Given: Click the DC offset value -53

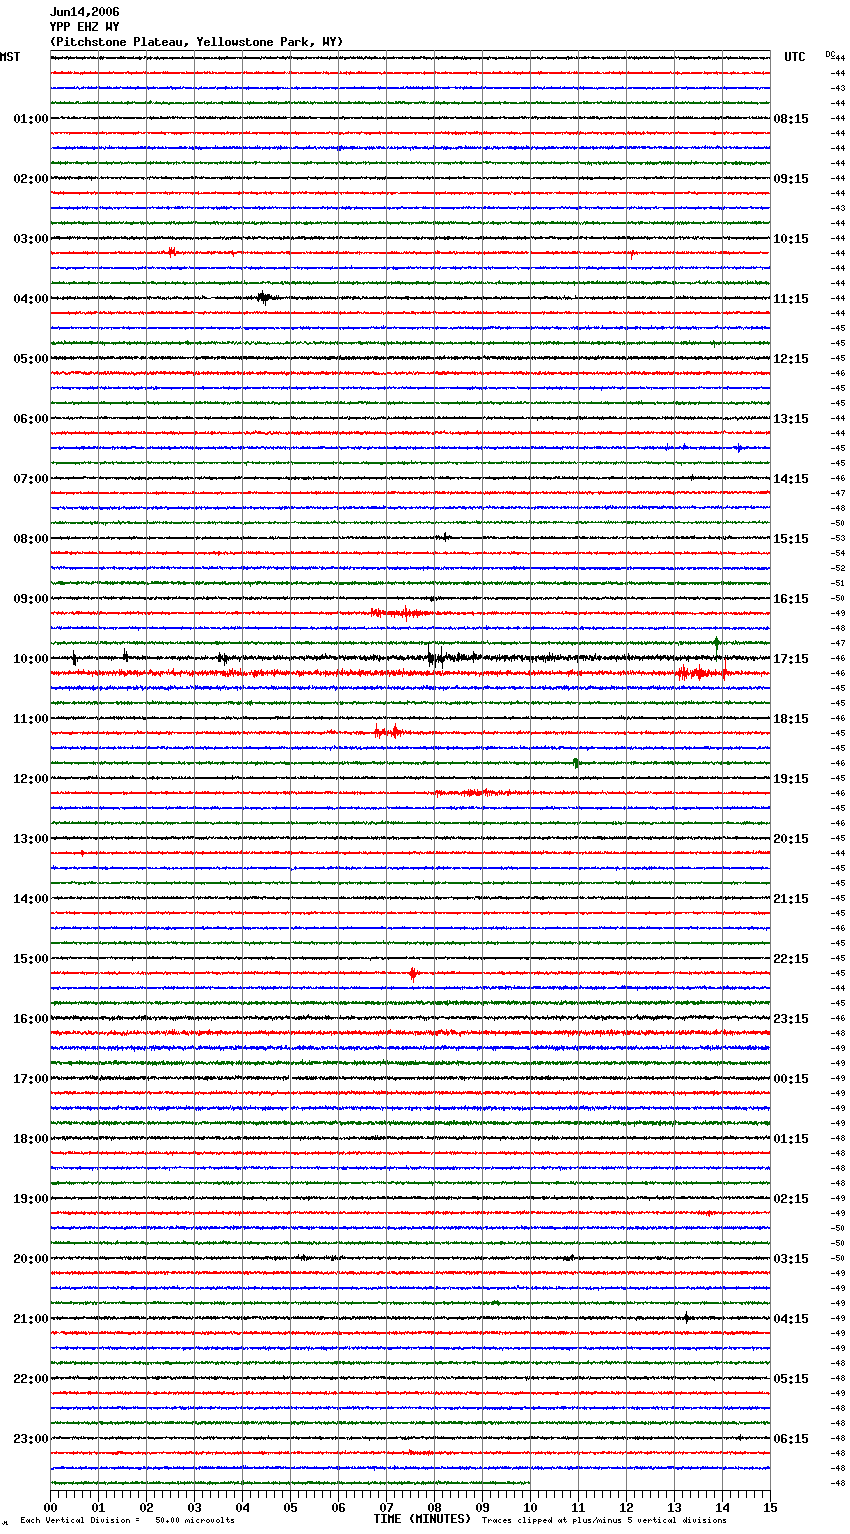Looking at the screenshot, I should pyautogui.click(x=838, y=538).
